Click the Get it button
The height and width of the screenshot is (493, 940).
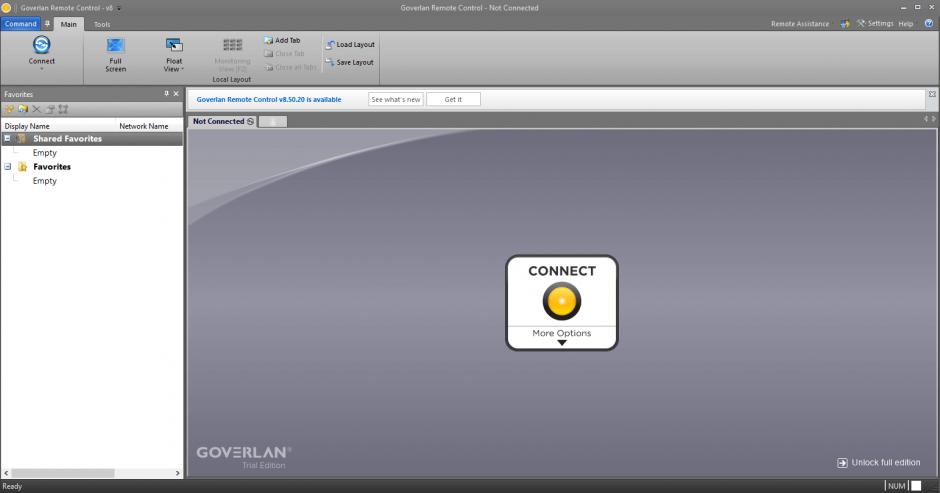453,100
